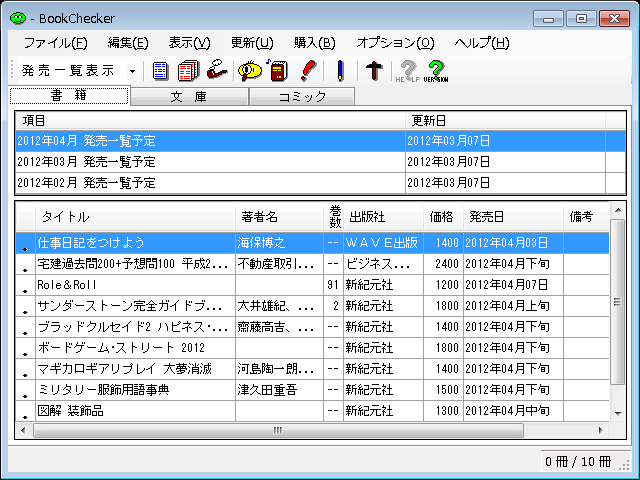640x480 pixels.
Task: Click horizontal scrollbar left arrow
Action: 23,430
